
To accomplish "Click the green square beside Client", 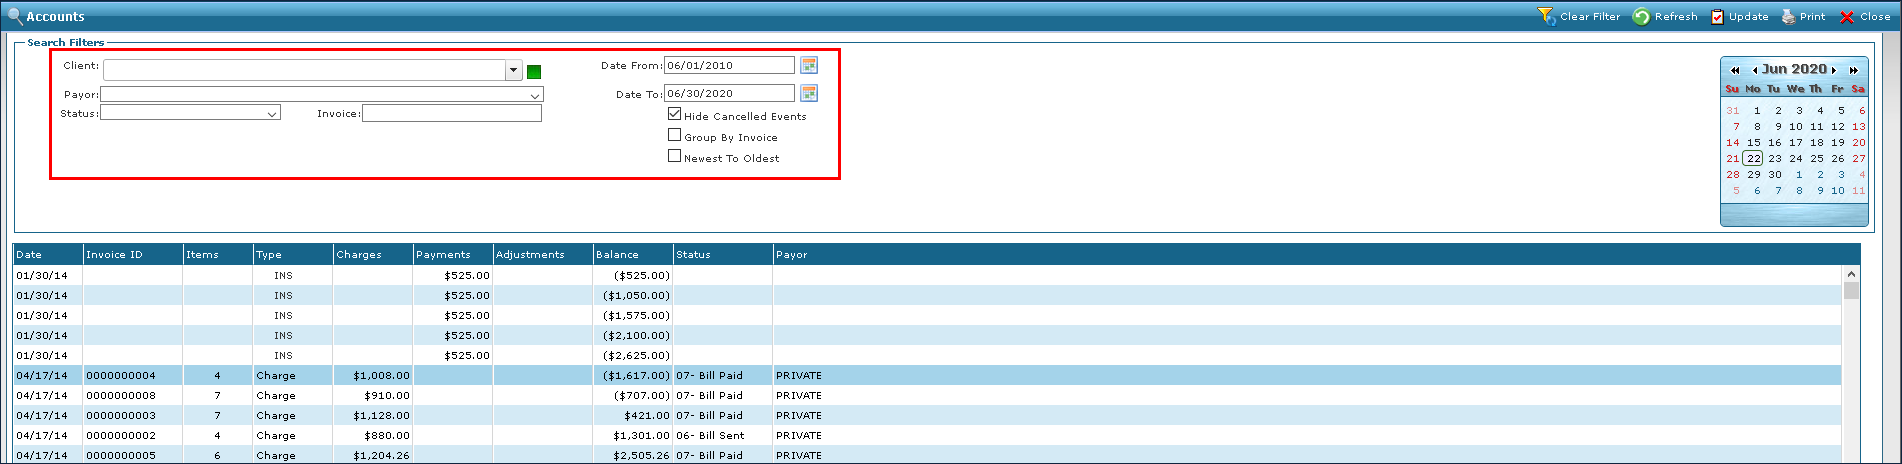I will tap(534, 71).
